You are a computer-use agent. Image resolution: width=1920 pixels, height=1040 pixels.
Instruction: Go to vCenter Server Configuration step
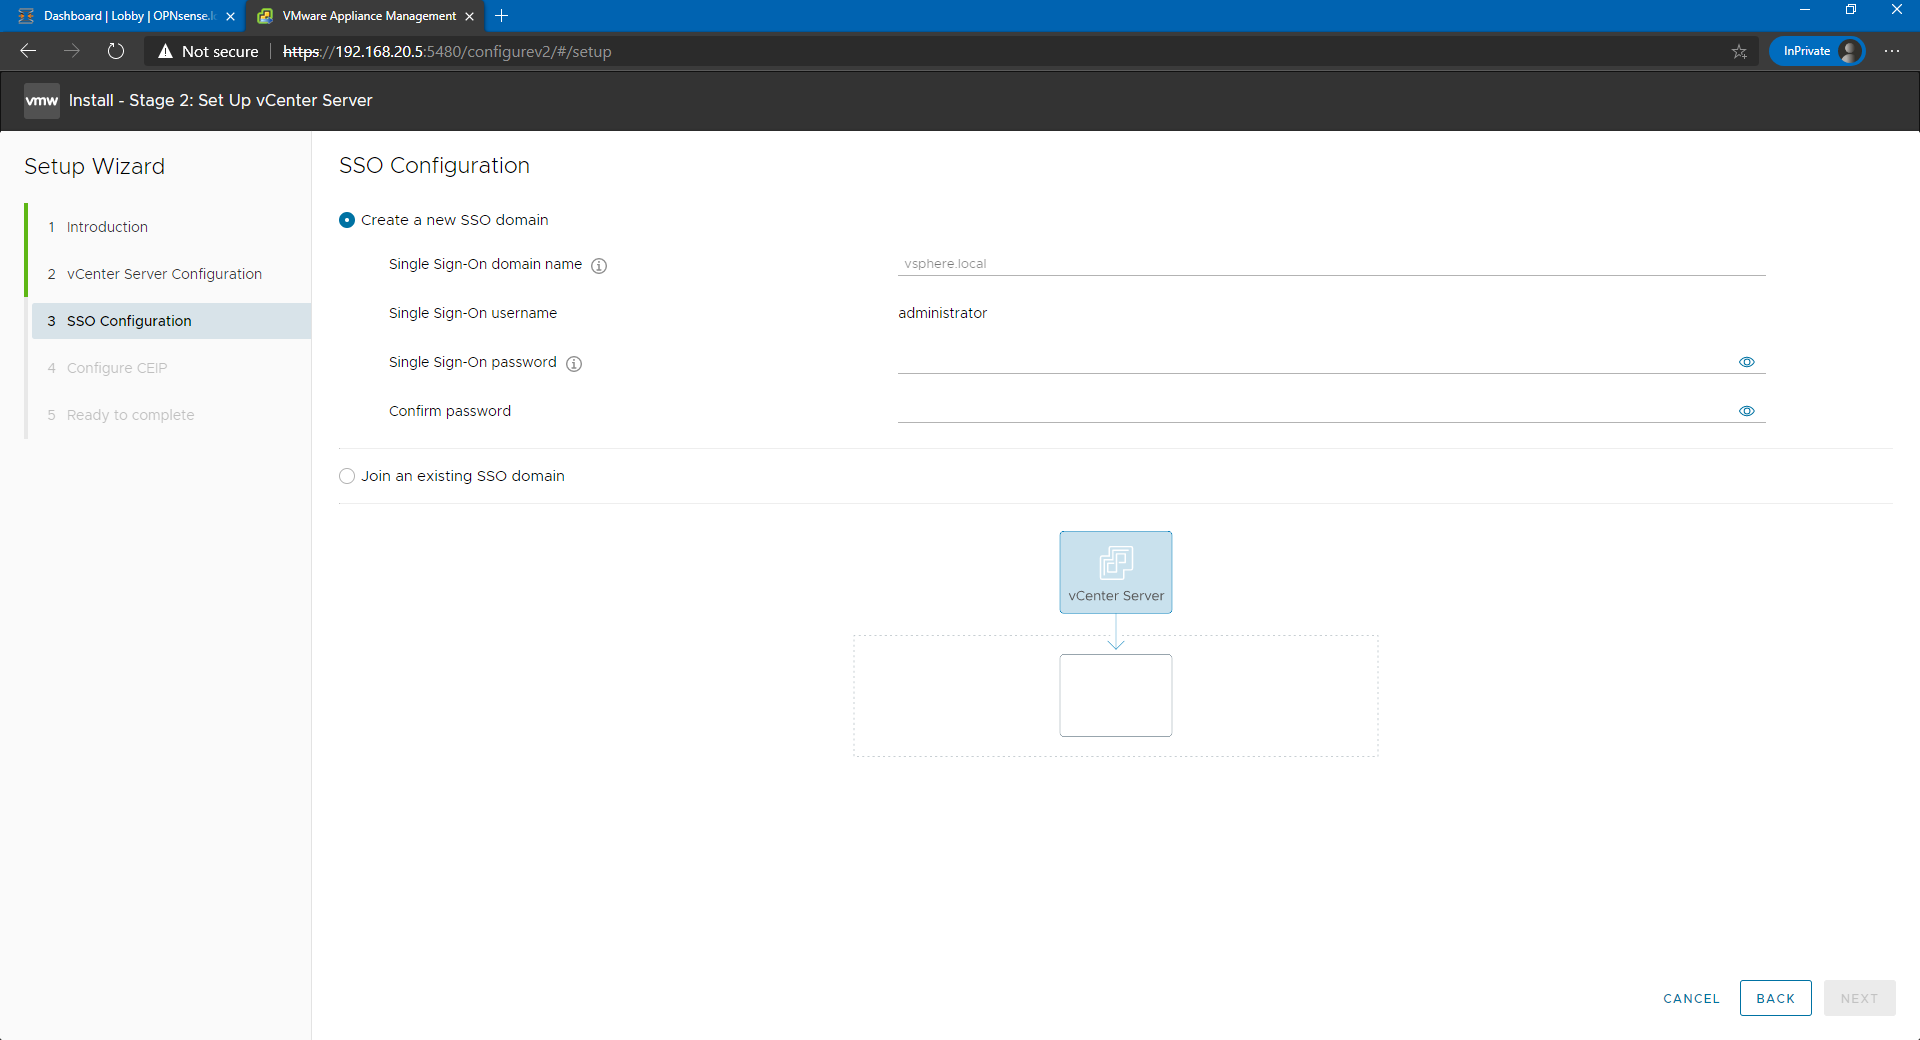tap(164, 274)
